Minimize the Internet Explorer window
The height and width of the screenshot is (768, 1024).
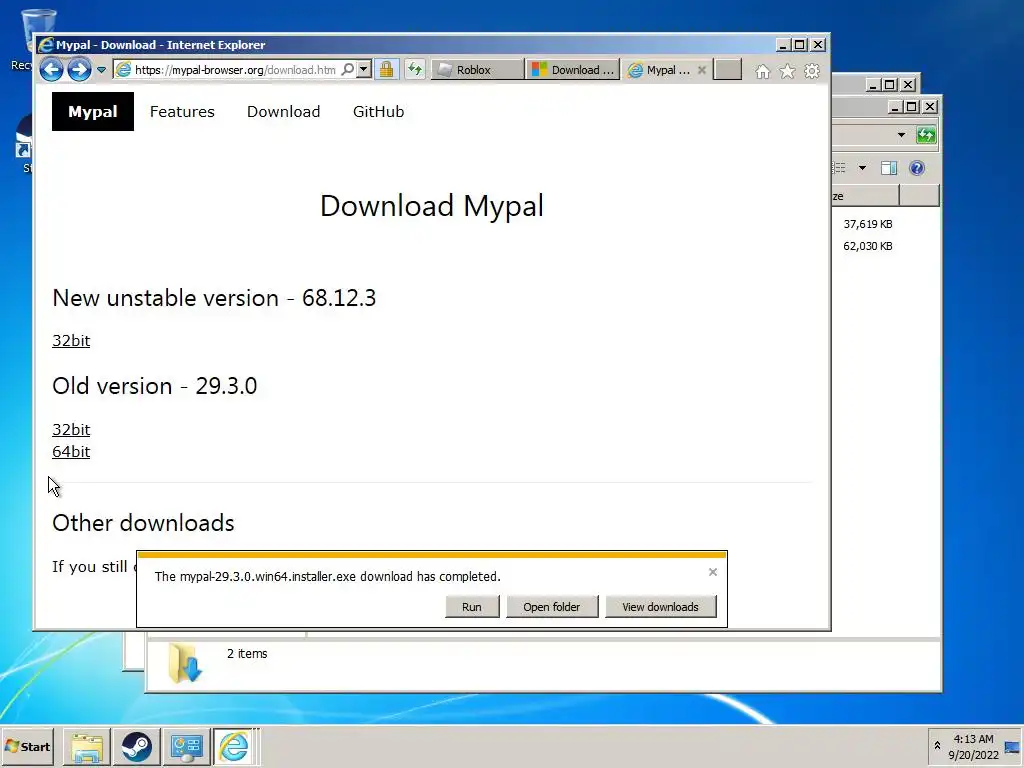782,45
